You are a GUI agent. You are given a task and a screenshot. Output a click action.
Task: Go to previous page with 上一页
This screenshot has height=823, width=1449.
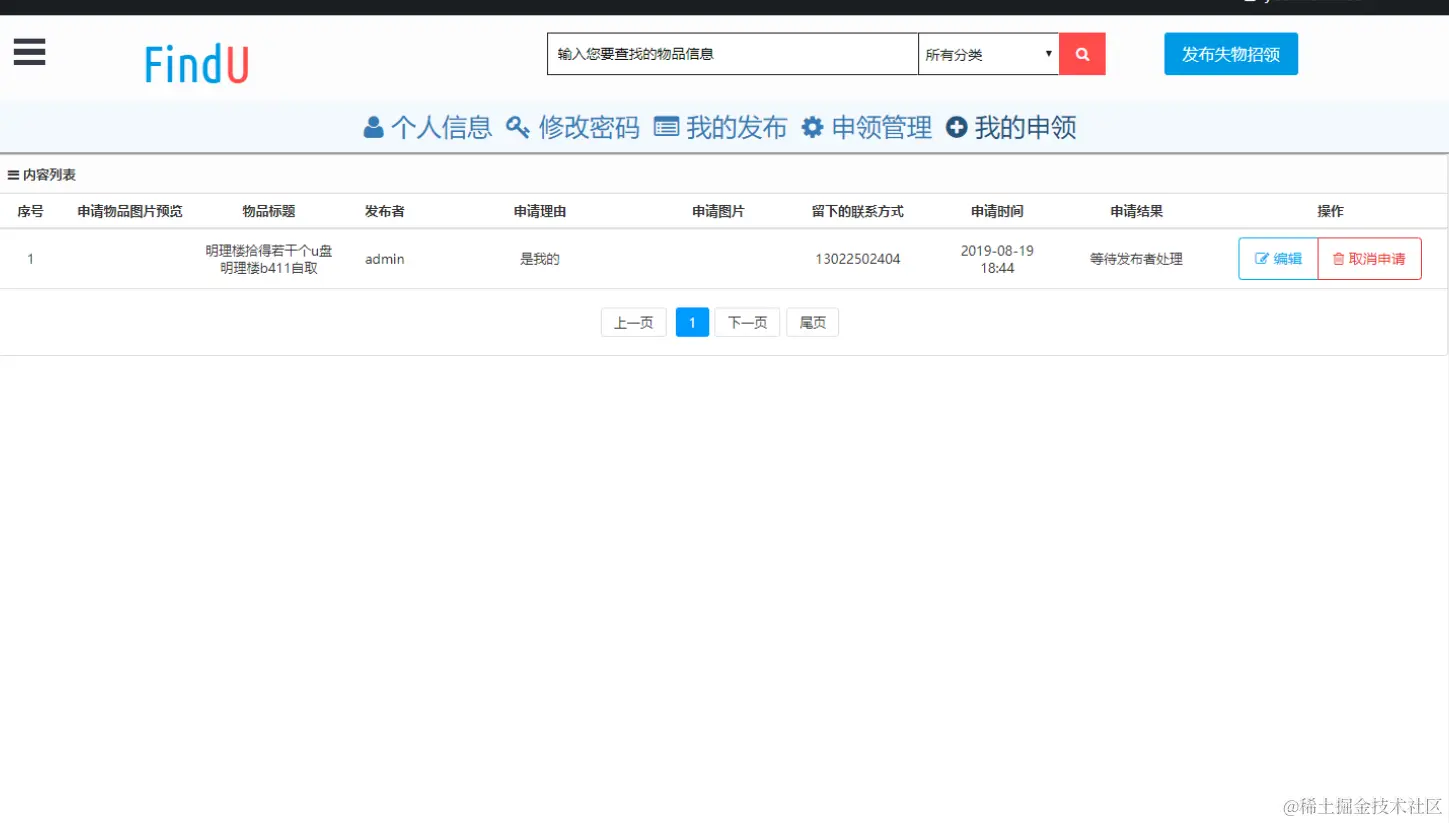coord(634,322)
